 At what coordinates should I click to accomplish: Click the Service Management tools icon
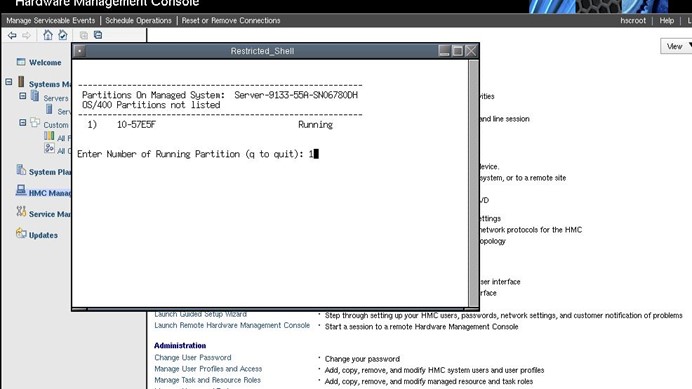pyautogui.click(x=21, y=211)
